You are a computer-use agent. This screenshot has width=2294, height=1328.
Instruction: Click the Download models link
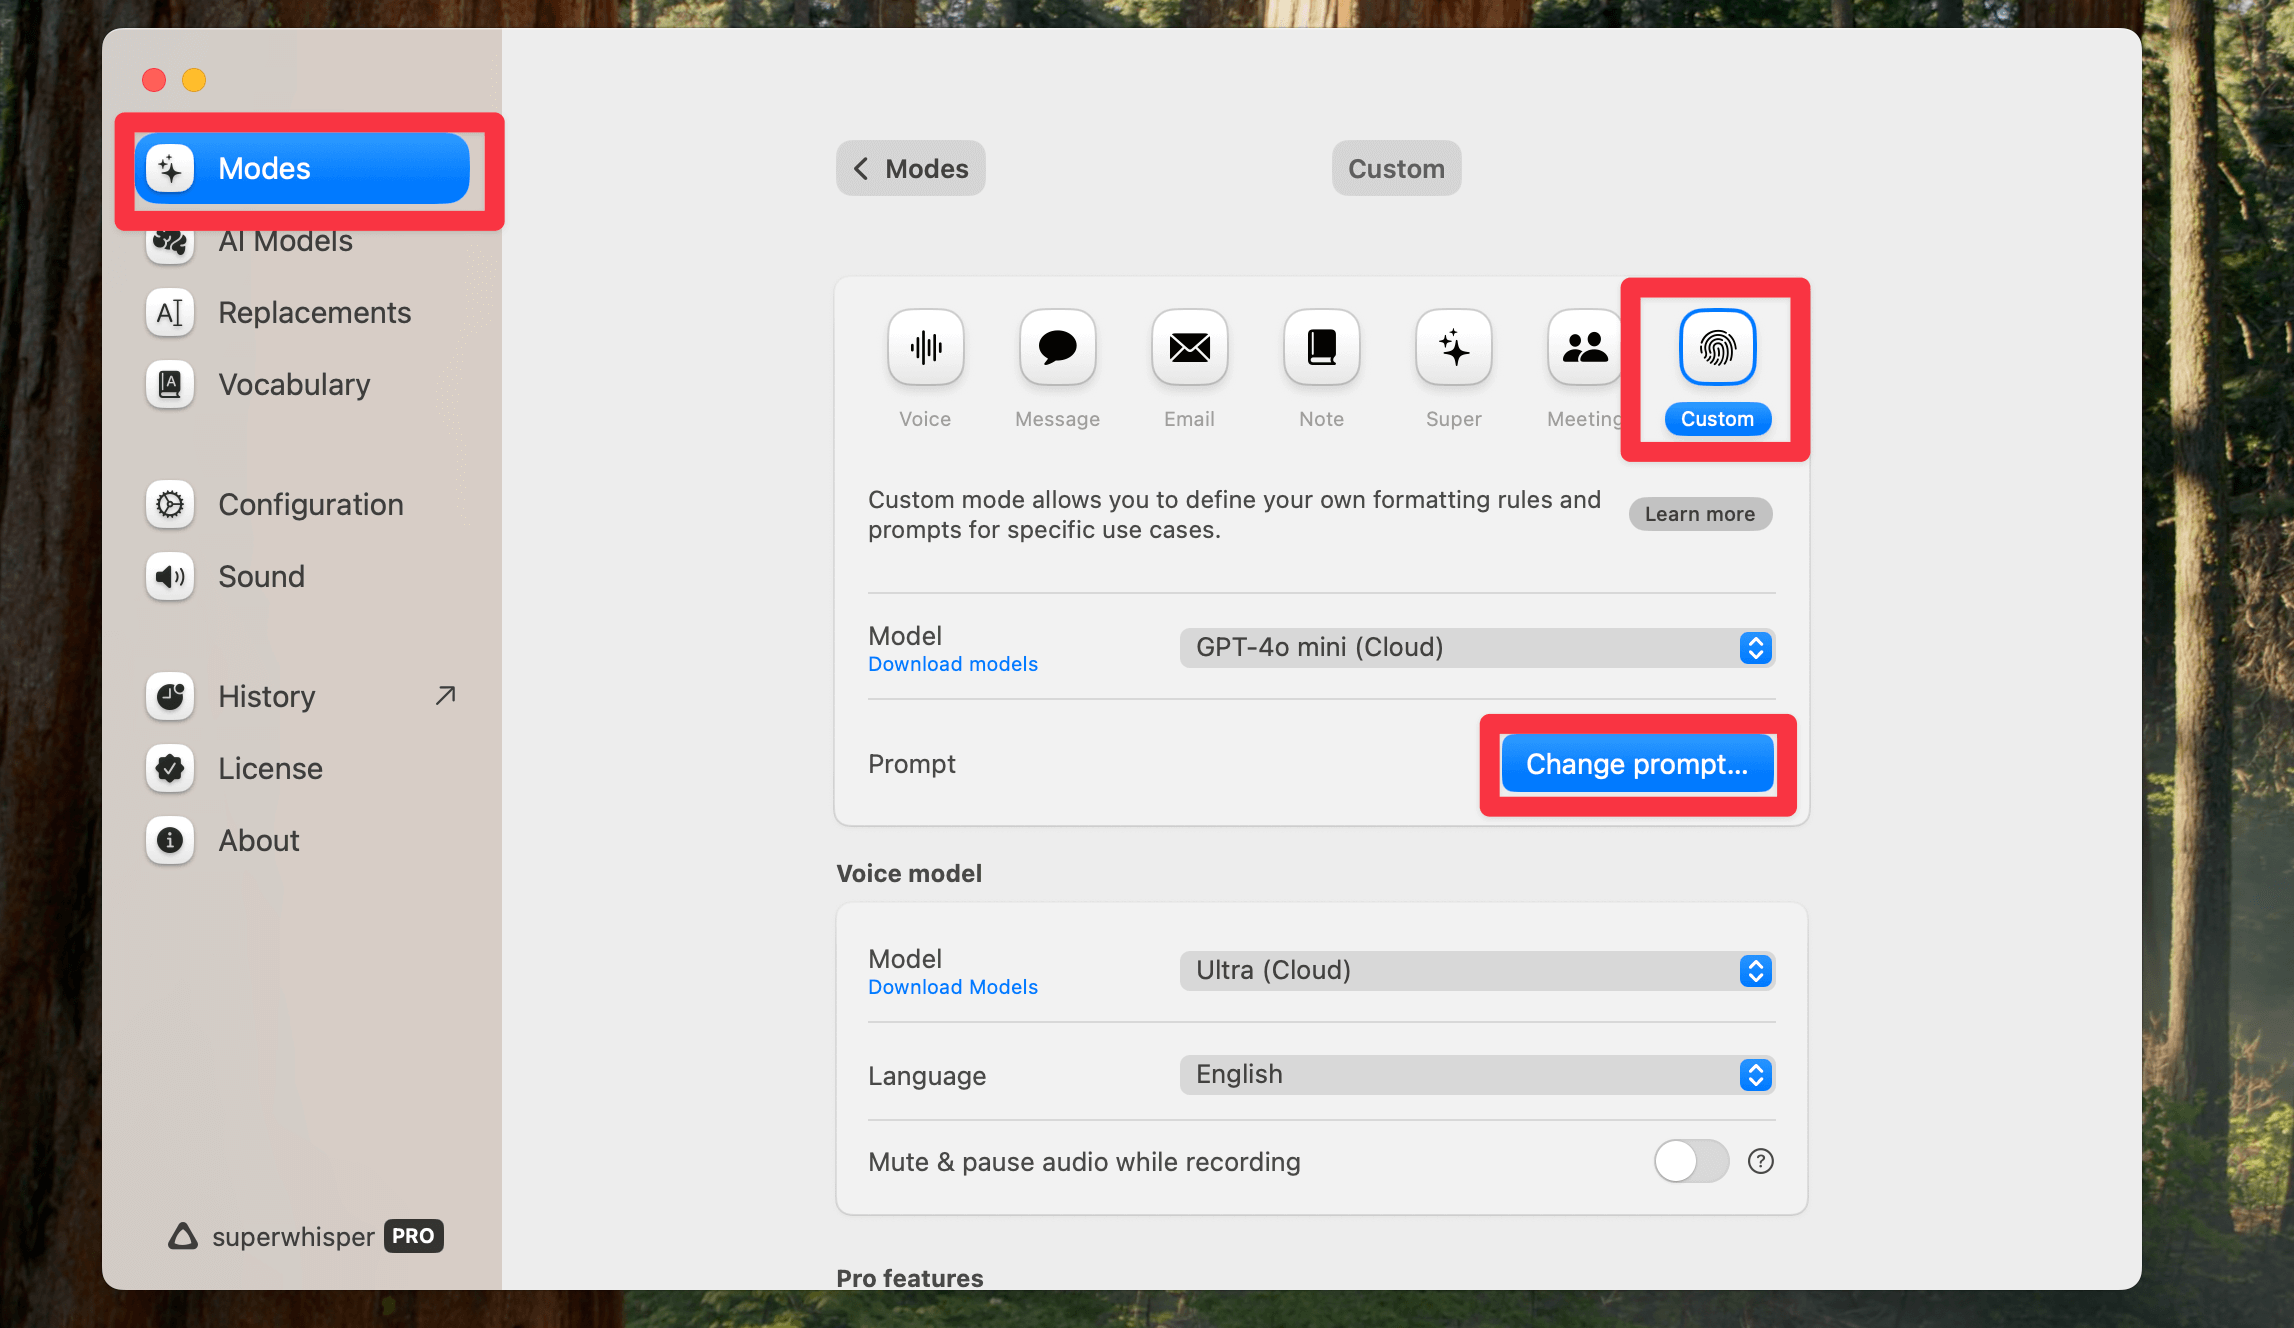(952, 664)
